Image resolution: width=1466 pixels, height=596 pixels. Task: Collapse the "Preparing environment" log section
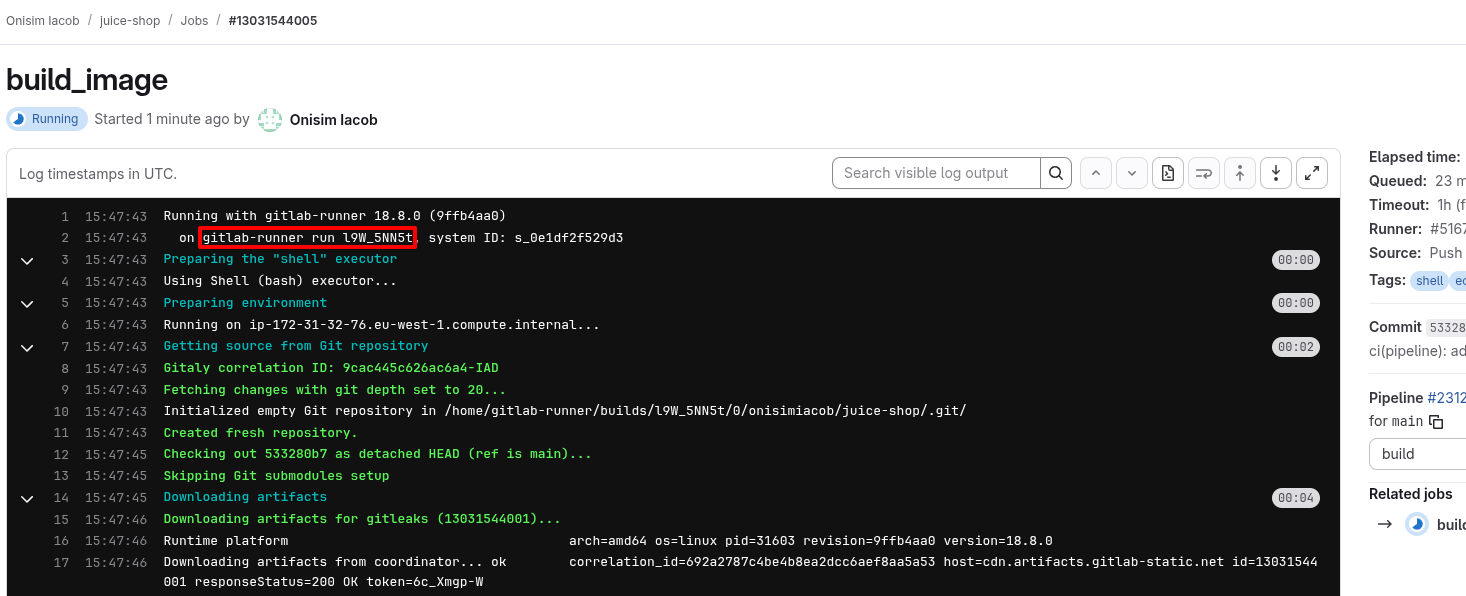pyautogui.click(x=27, y=303)
